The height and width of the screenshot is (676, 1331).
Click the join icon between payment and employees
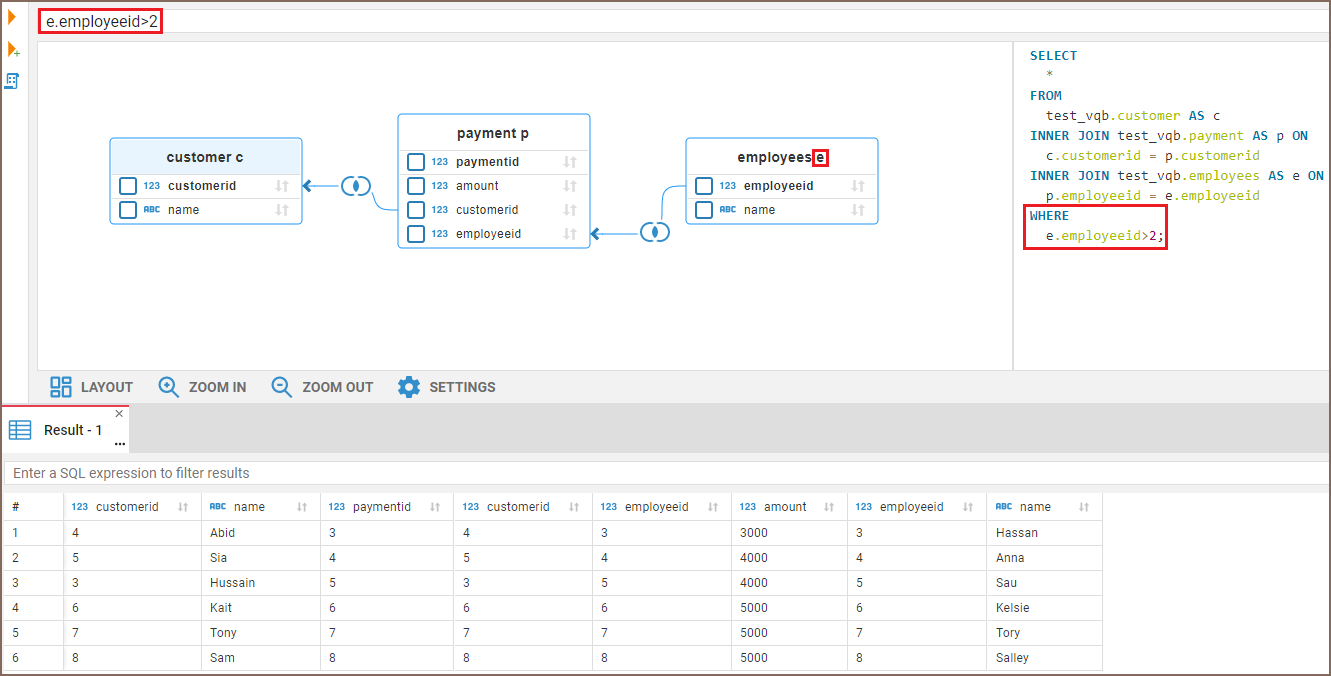[x=655, y=232]
